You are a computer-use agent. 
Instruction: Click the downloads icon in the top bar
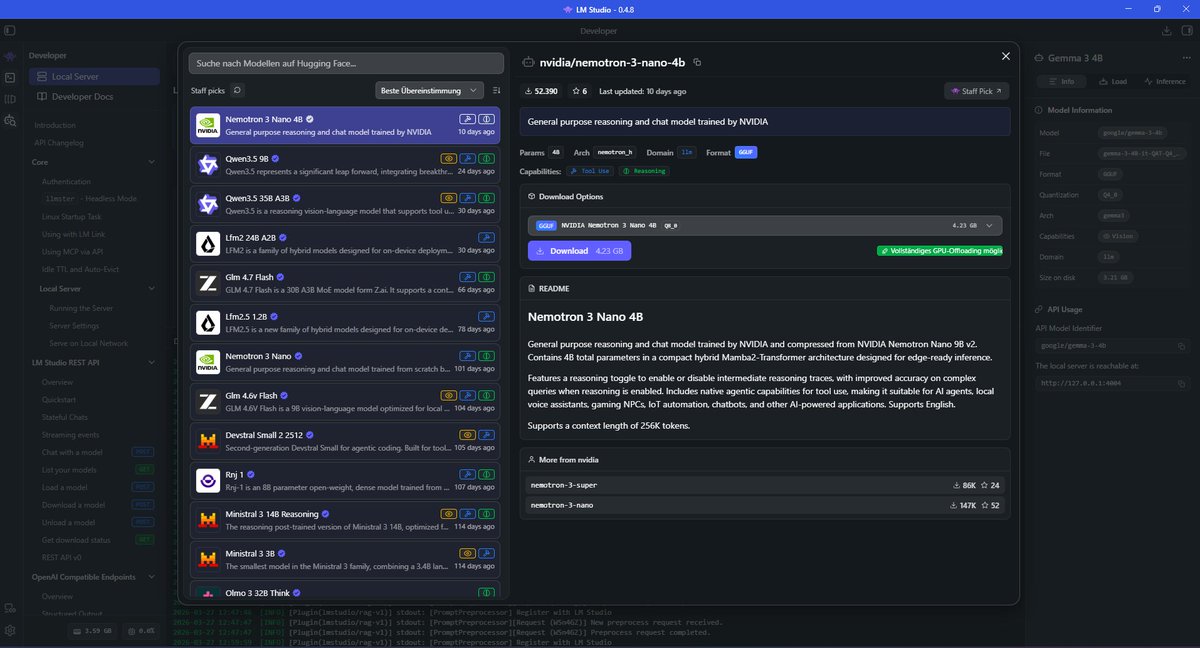click(x=1167, y=31)
